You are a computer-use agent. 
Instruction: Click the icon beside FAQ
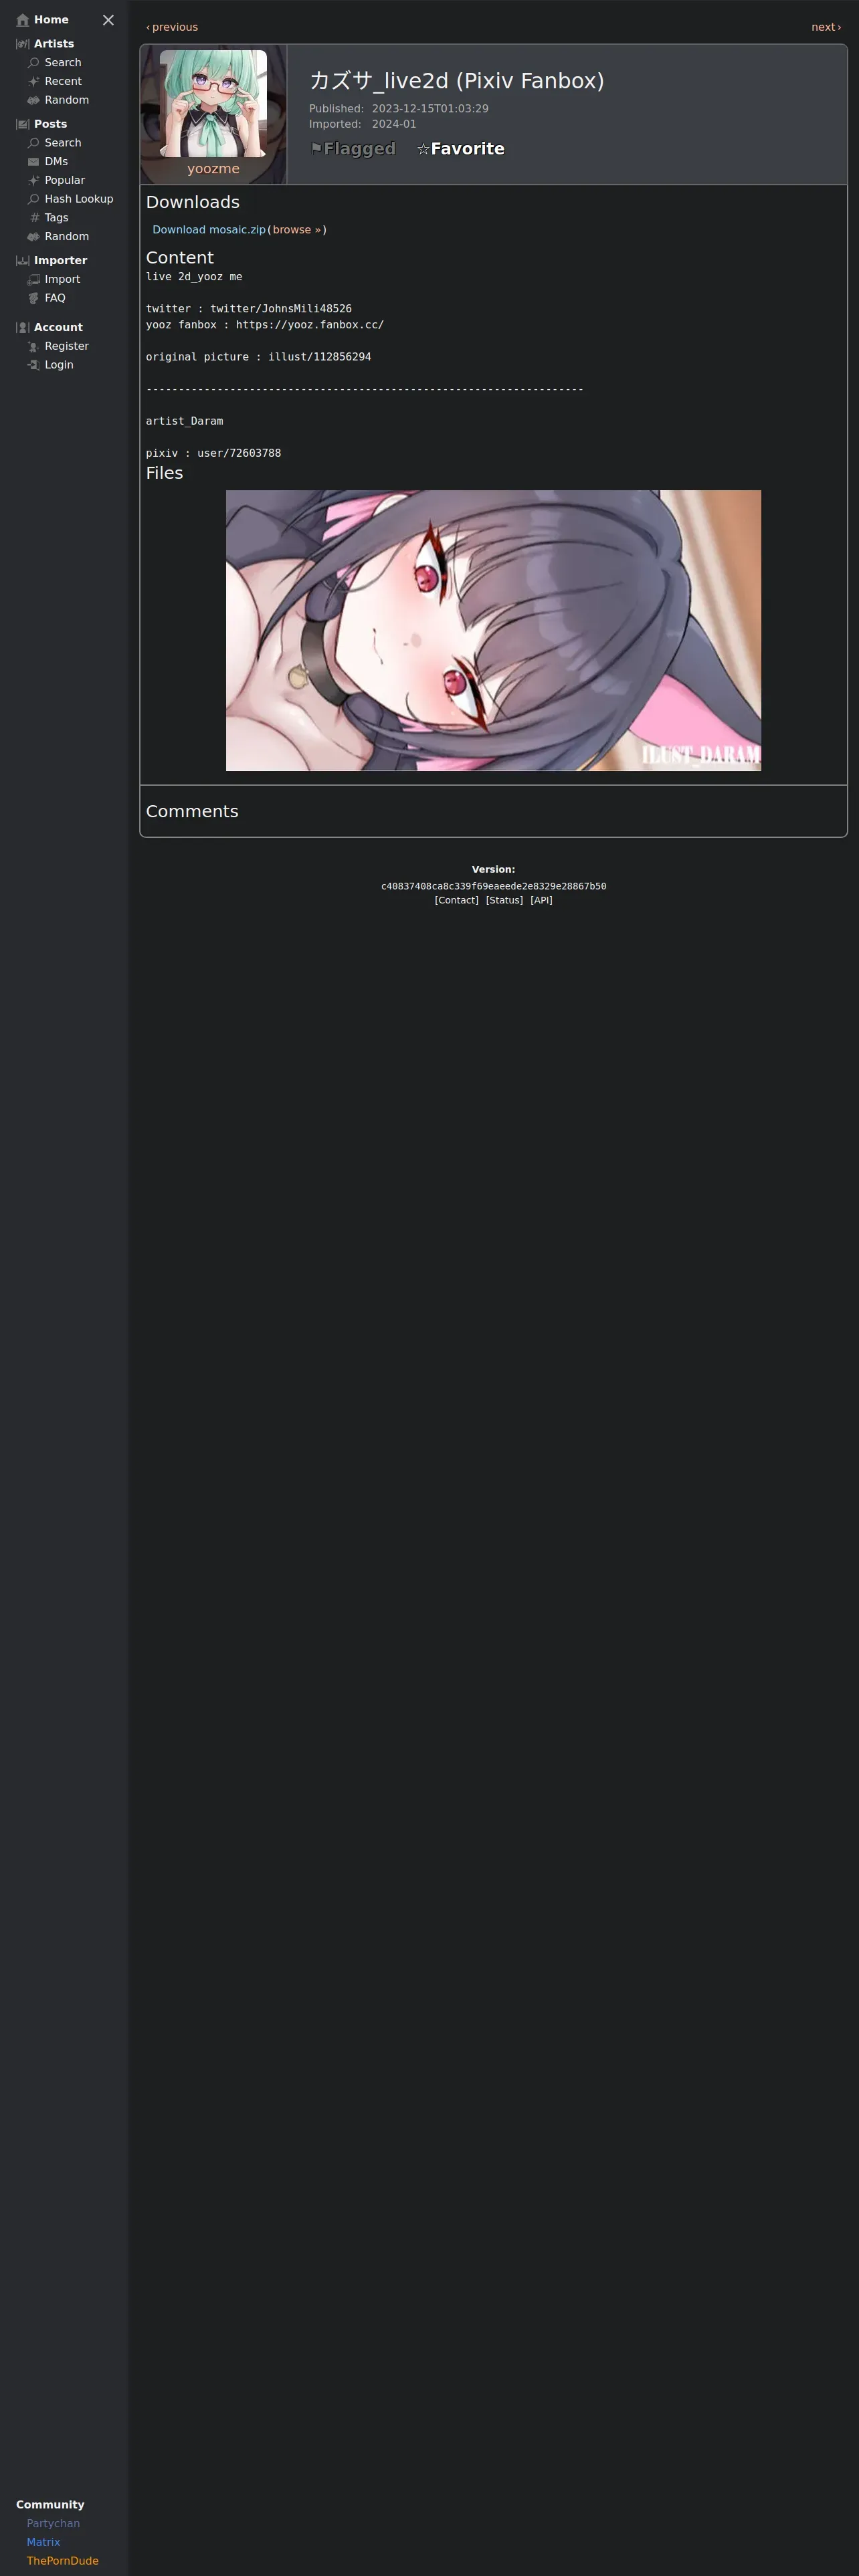34,298
